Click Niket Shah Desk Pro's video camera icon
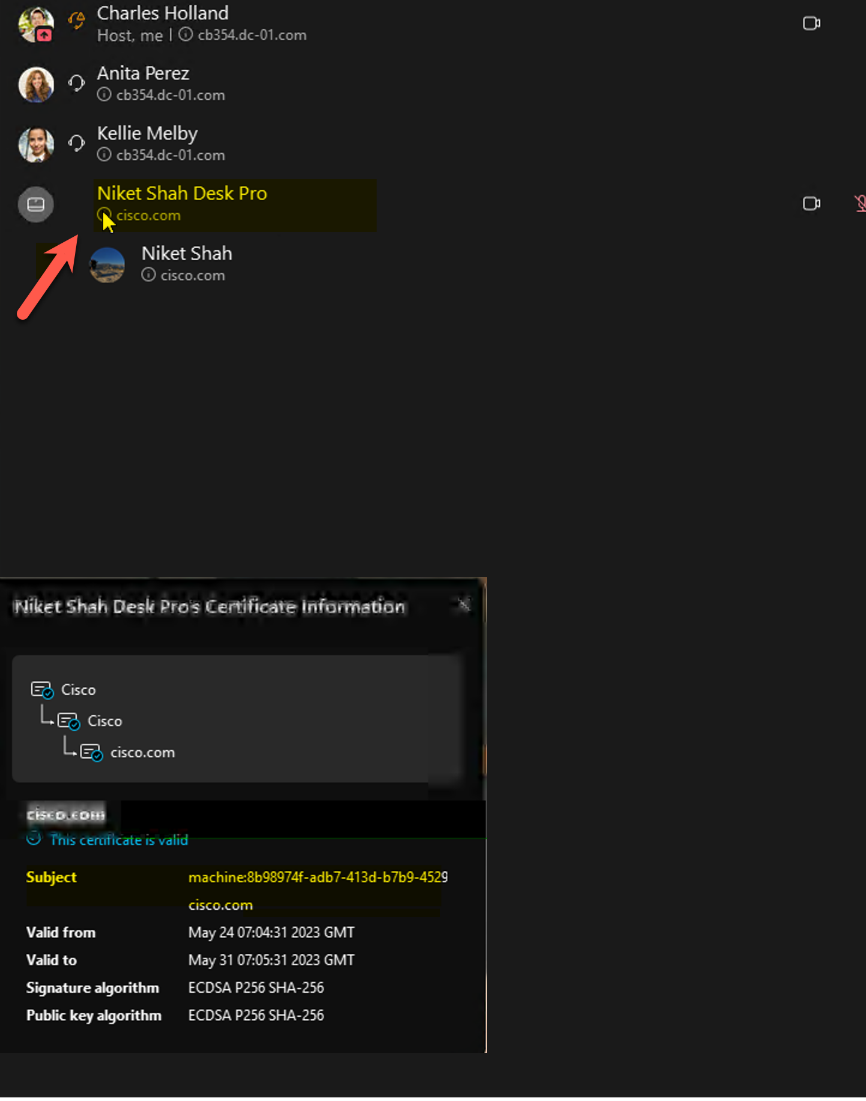The height and width of the screenshot is (1101, 866). (x=811, y=204)
